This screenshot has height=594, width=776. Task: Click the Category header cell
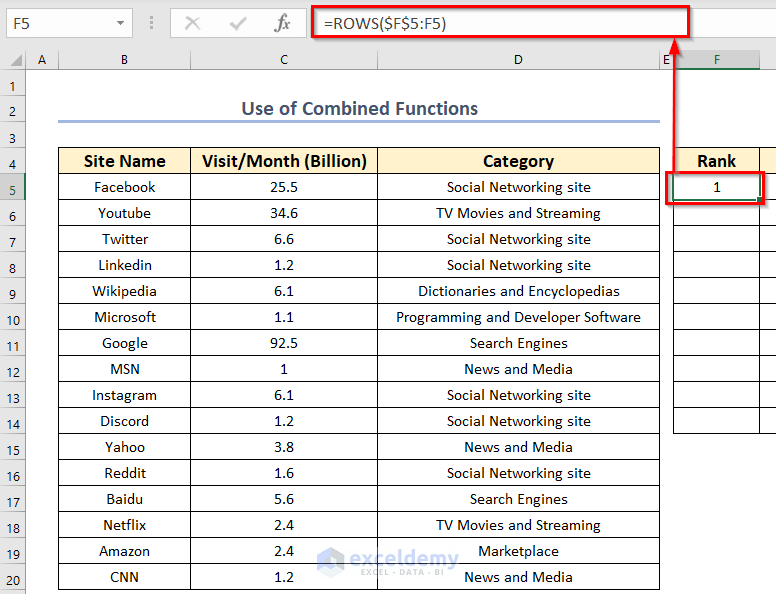point(518,161)
